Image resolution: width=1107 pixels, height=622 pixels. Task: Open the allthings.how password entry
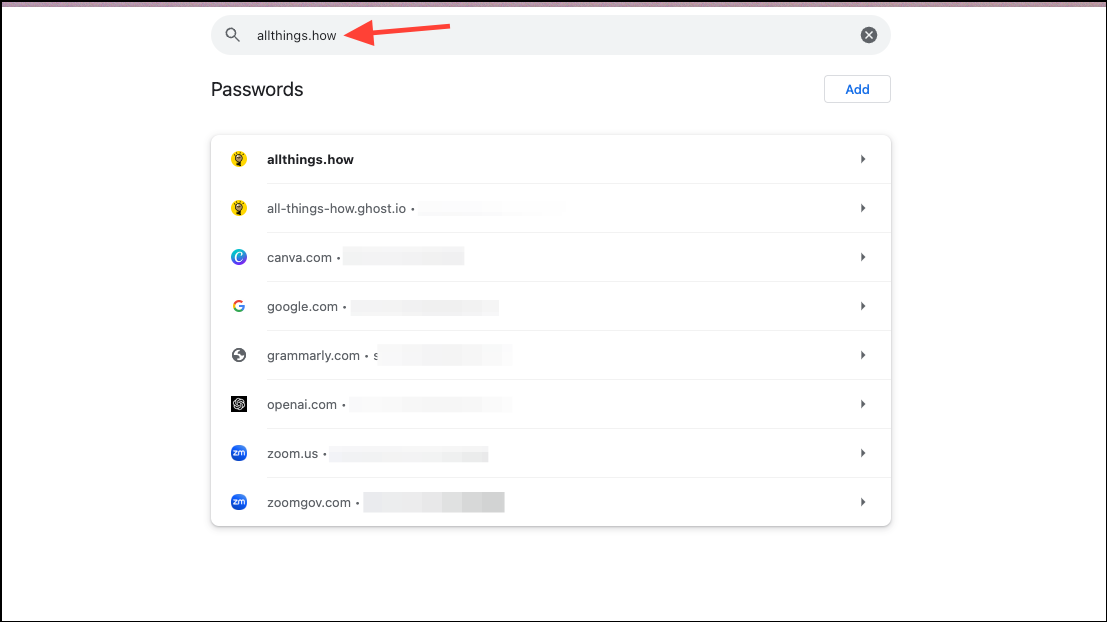tap(551, 160)
